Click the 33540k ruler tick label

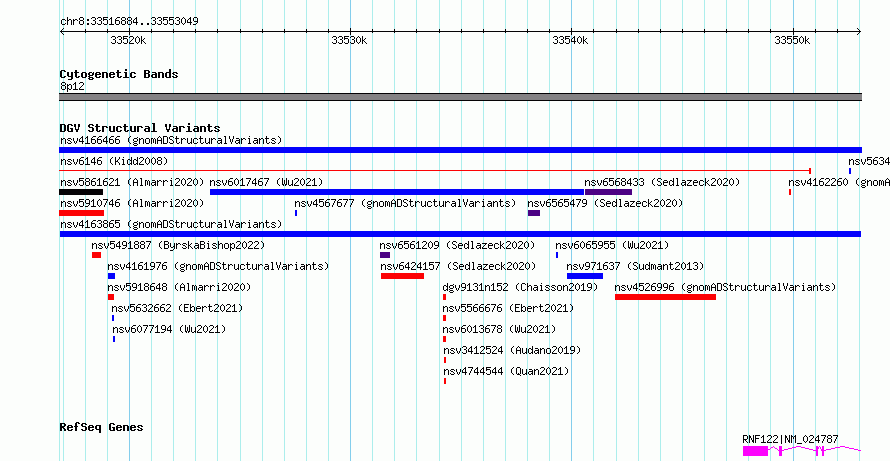[570, 40]
